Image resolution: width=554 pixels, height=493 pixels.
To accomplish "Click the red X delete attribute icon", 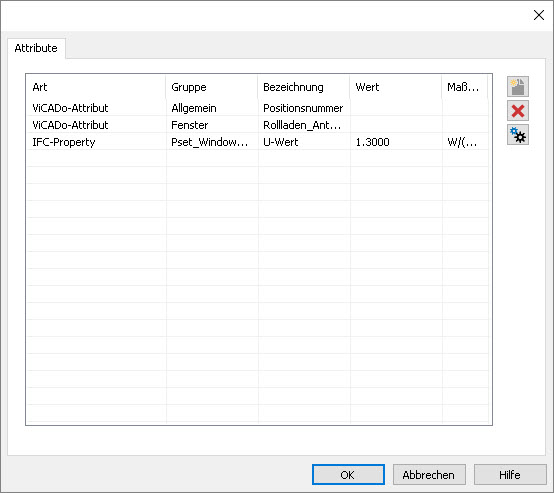I will coord(518,111).
